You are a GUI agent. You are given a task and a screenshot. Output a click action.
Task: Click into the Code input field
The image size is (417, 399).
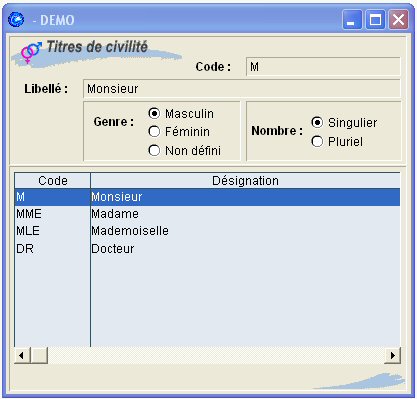tap(323, 67)
